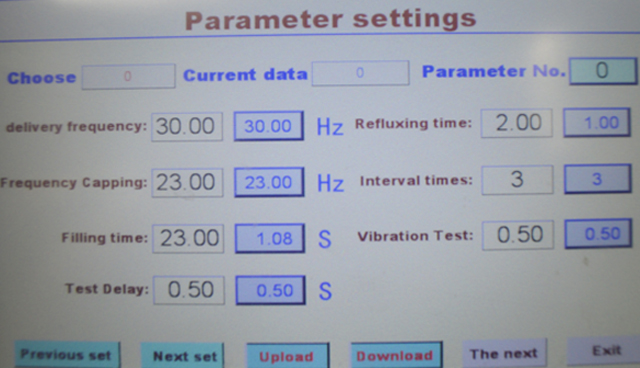Image resolution: width=640 pixels, height=368 pixels.
Task: Select Interval times white 3 readout
Action: tap(518, 180)
